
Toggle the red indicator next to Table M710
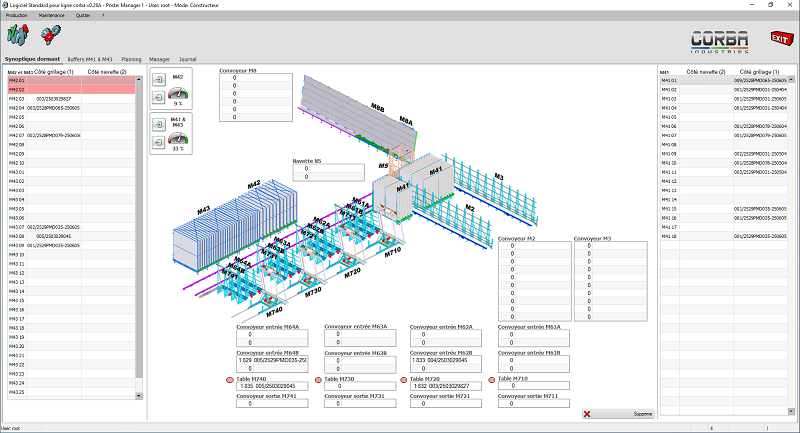(491, 380)
